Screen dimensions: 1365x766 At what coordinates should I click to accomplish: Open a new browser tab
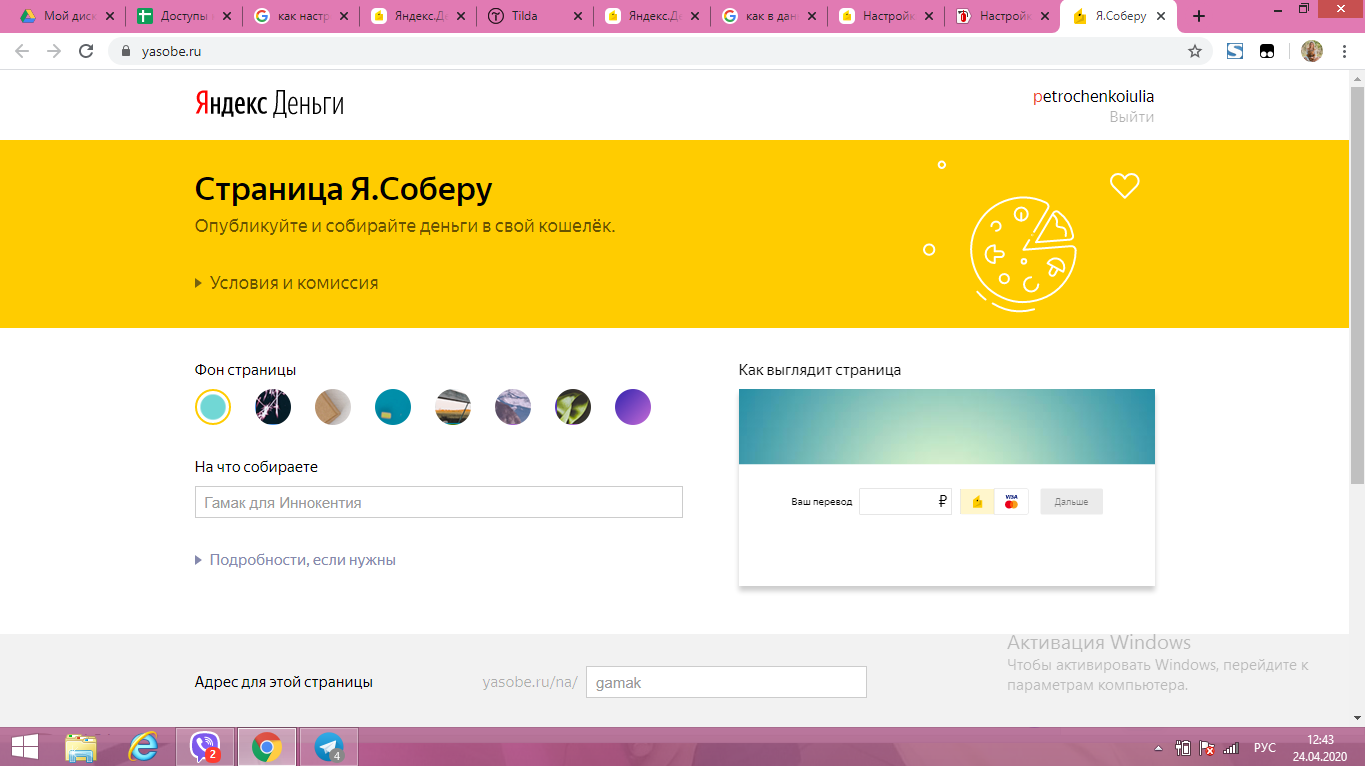click(1199, 16)
